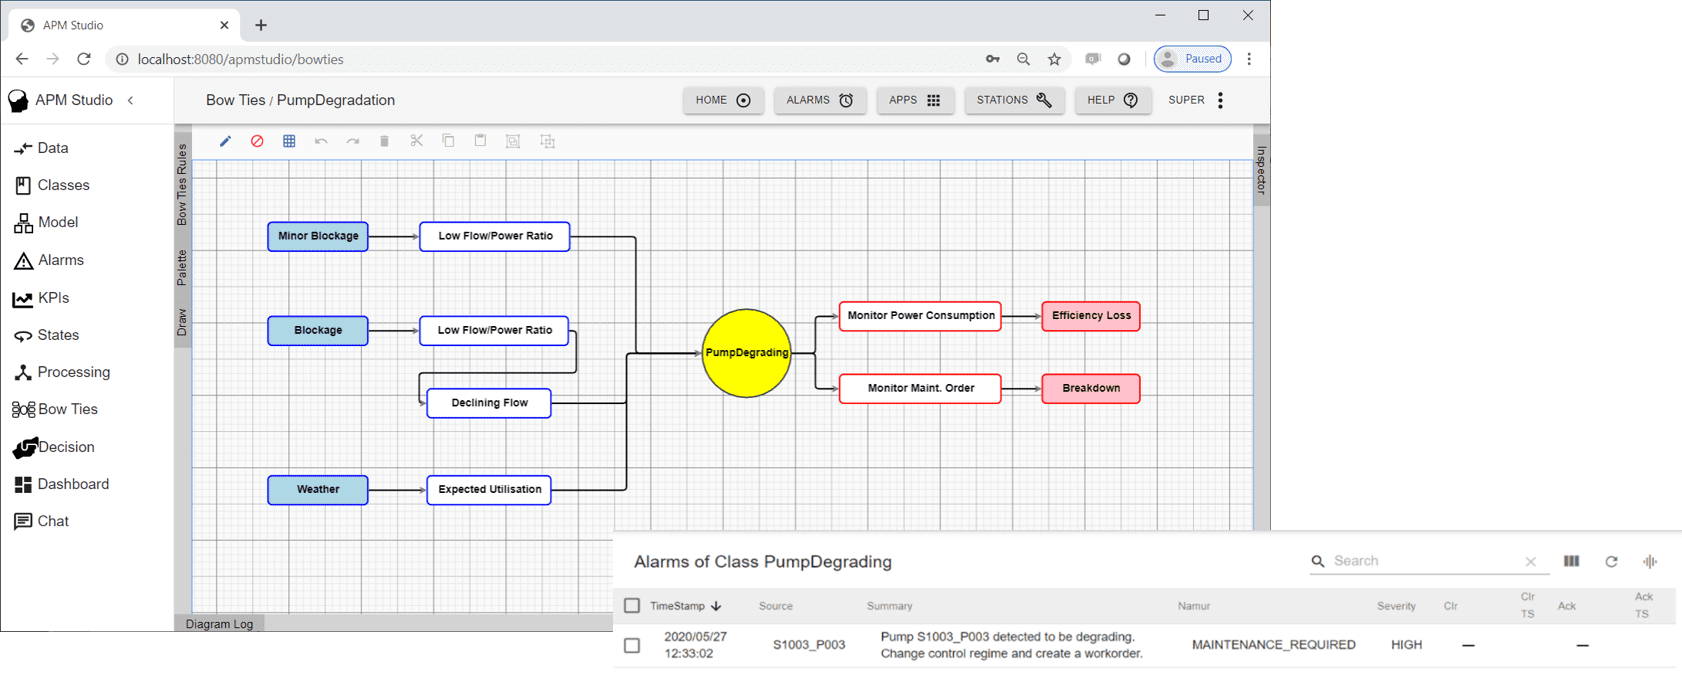Open Bow Ties in the sidebar
Image resolution: width=1682 pixels, height=691 pixels.
click(x=67, y=409)
